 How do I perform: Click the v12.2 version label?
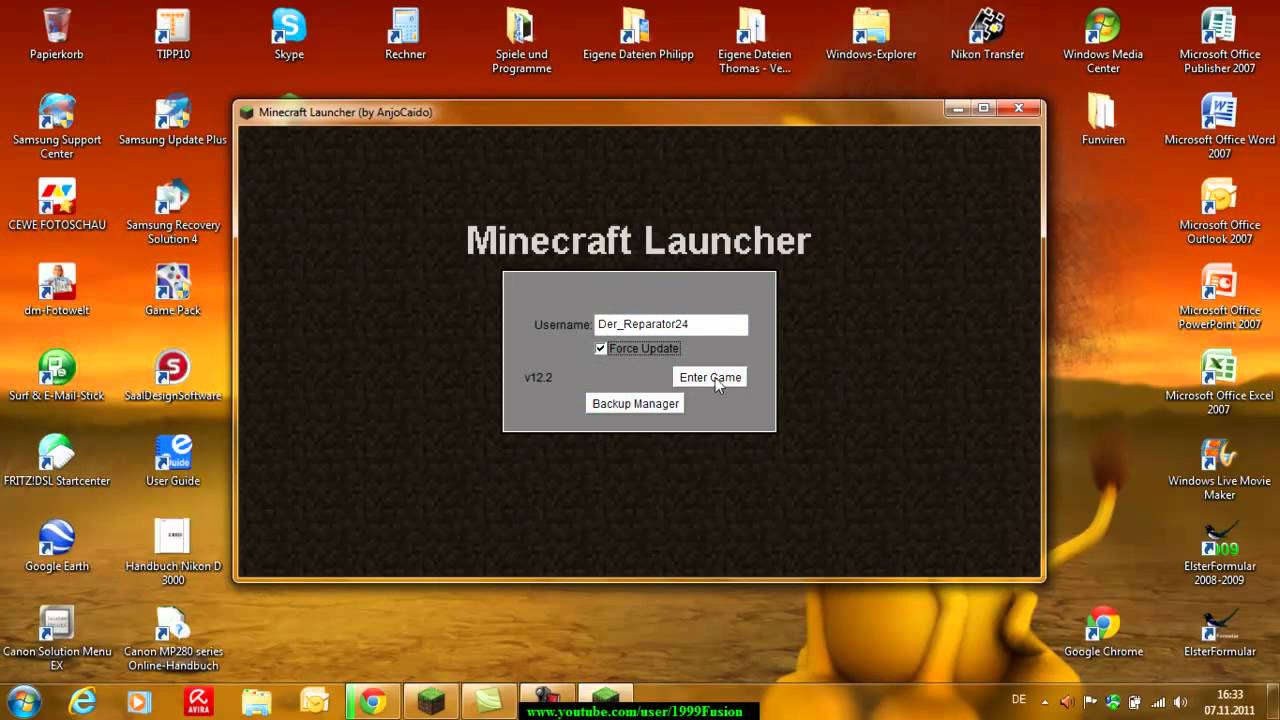coord(538,378)
